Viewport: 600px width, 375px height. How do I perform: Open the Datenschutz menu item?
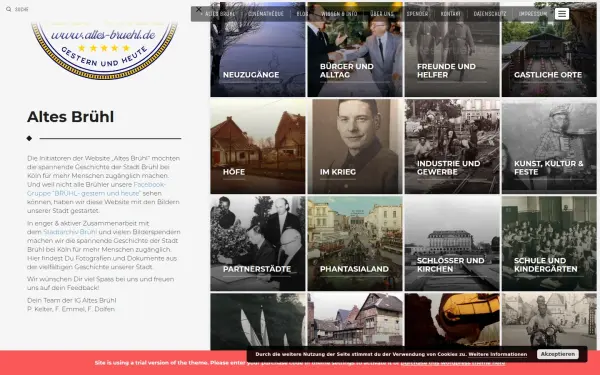point(490,14)
